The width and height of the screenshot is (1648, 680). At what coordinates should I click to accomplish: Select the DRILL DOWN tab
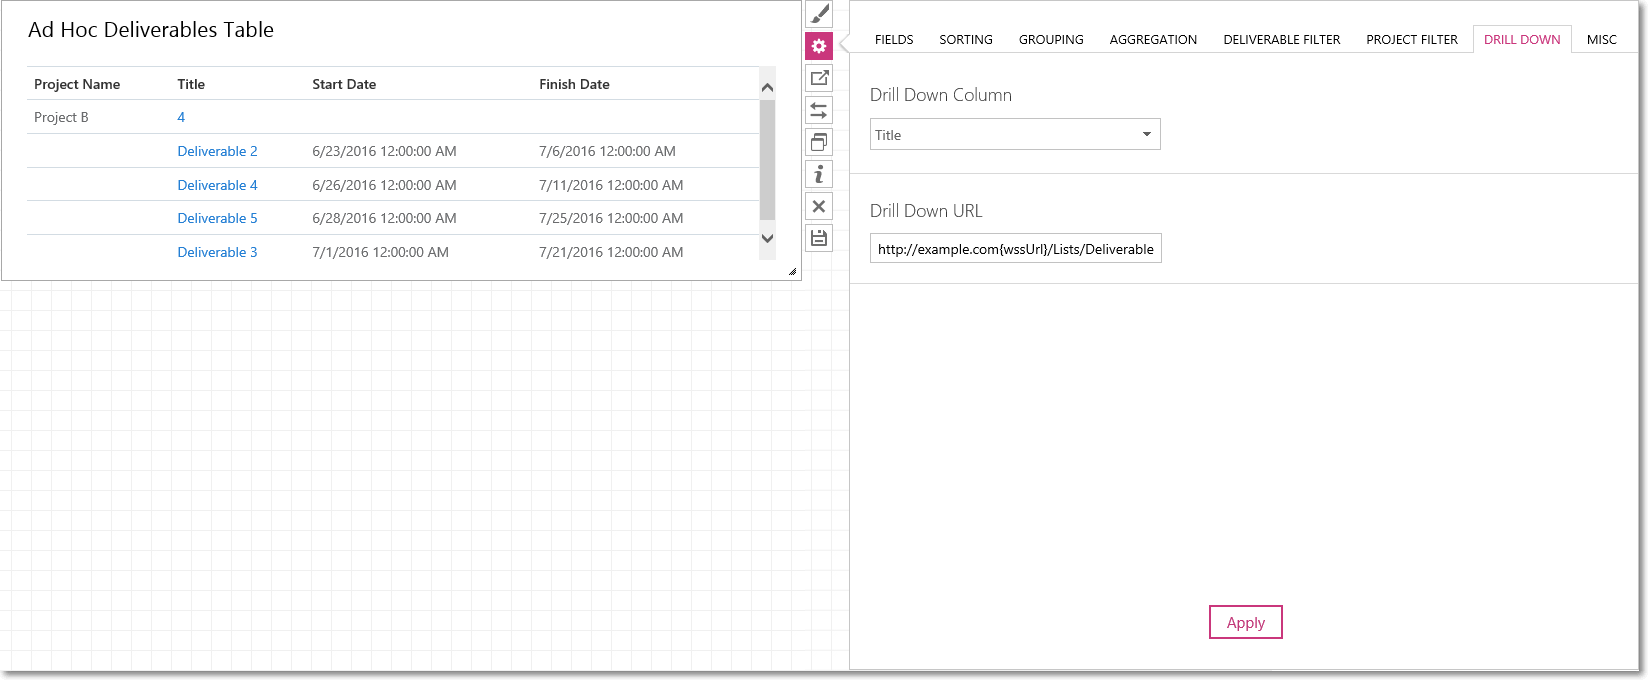(x=1522, y=40)
